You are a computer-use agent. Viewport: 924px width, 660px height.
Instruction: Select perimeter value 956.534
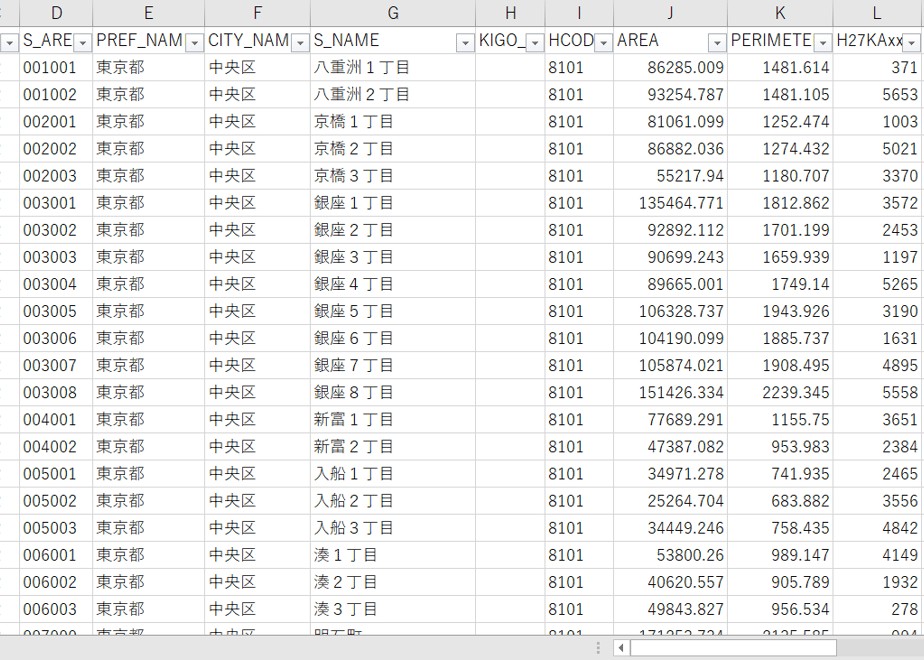pos(780,610)
